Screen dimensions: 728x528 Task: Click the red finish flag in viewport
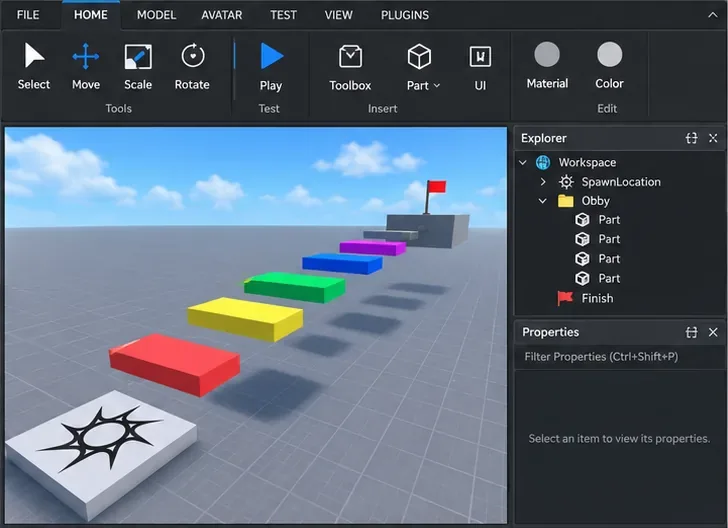(436, 187)
